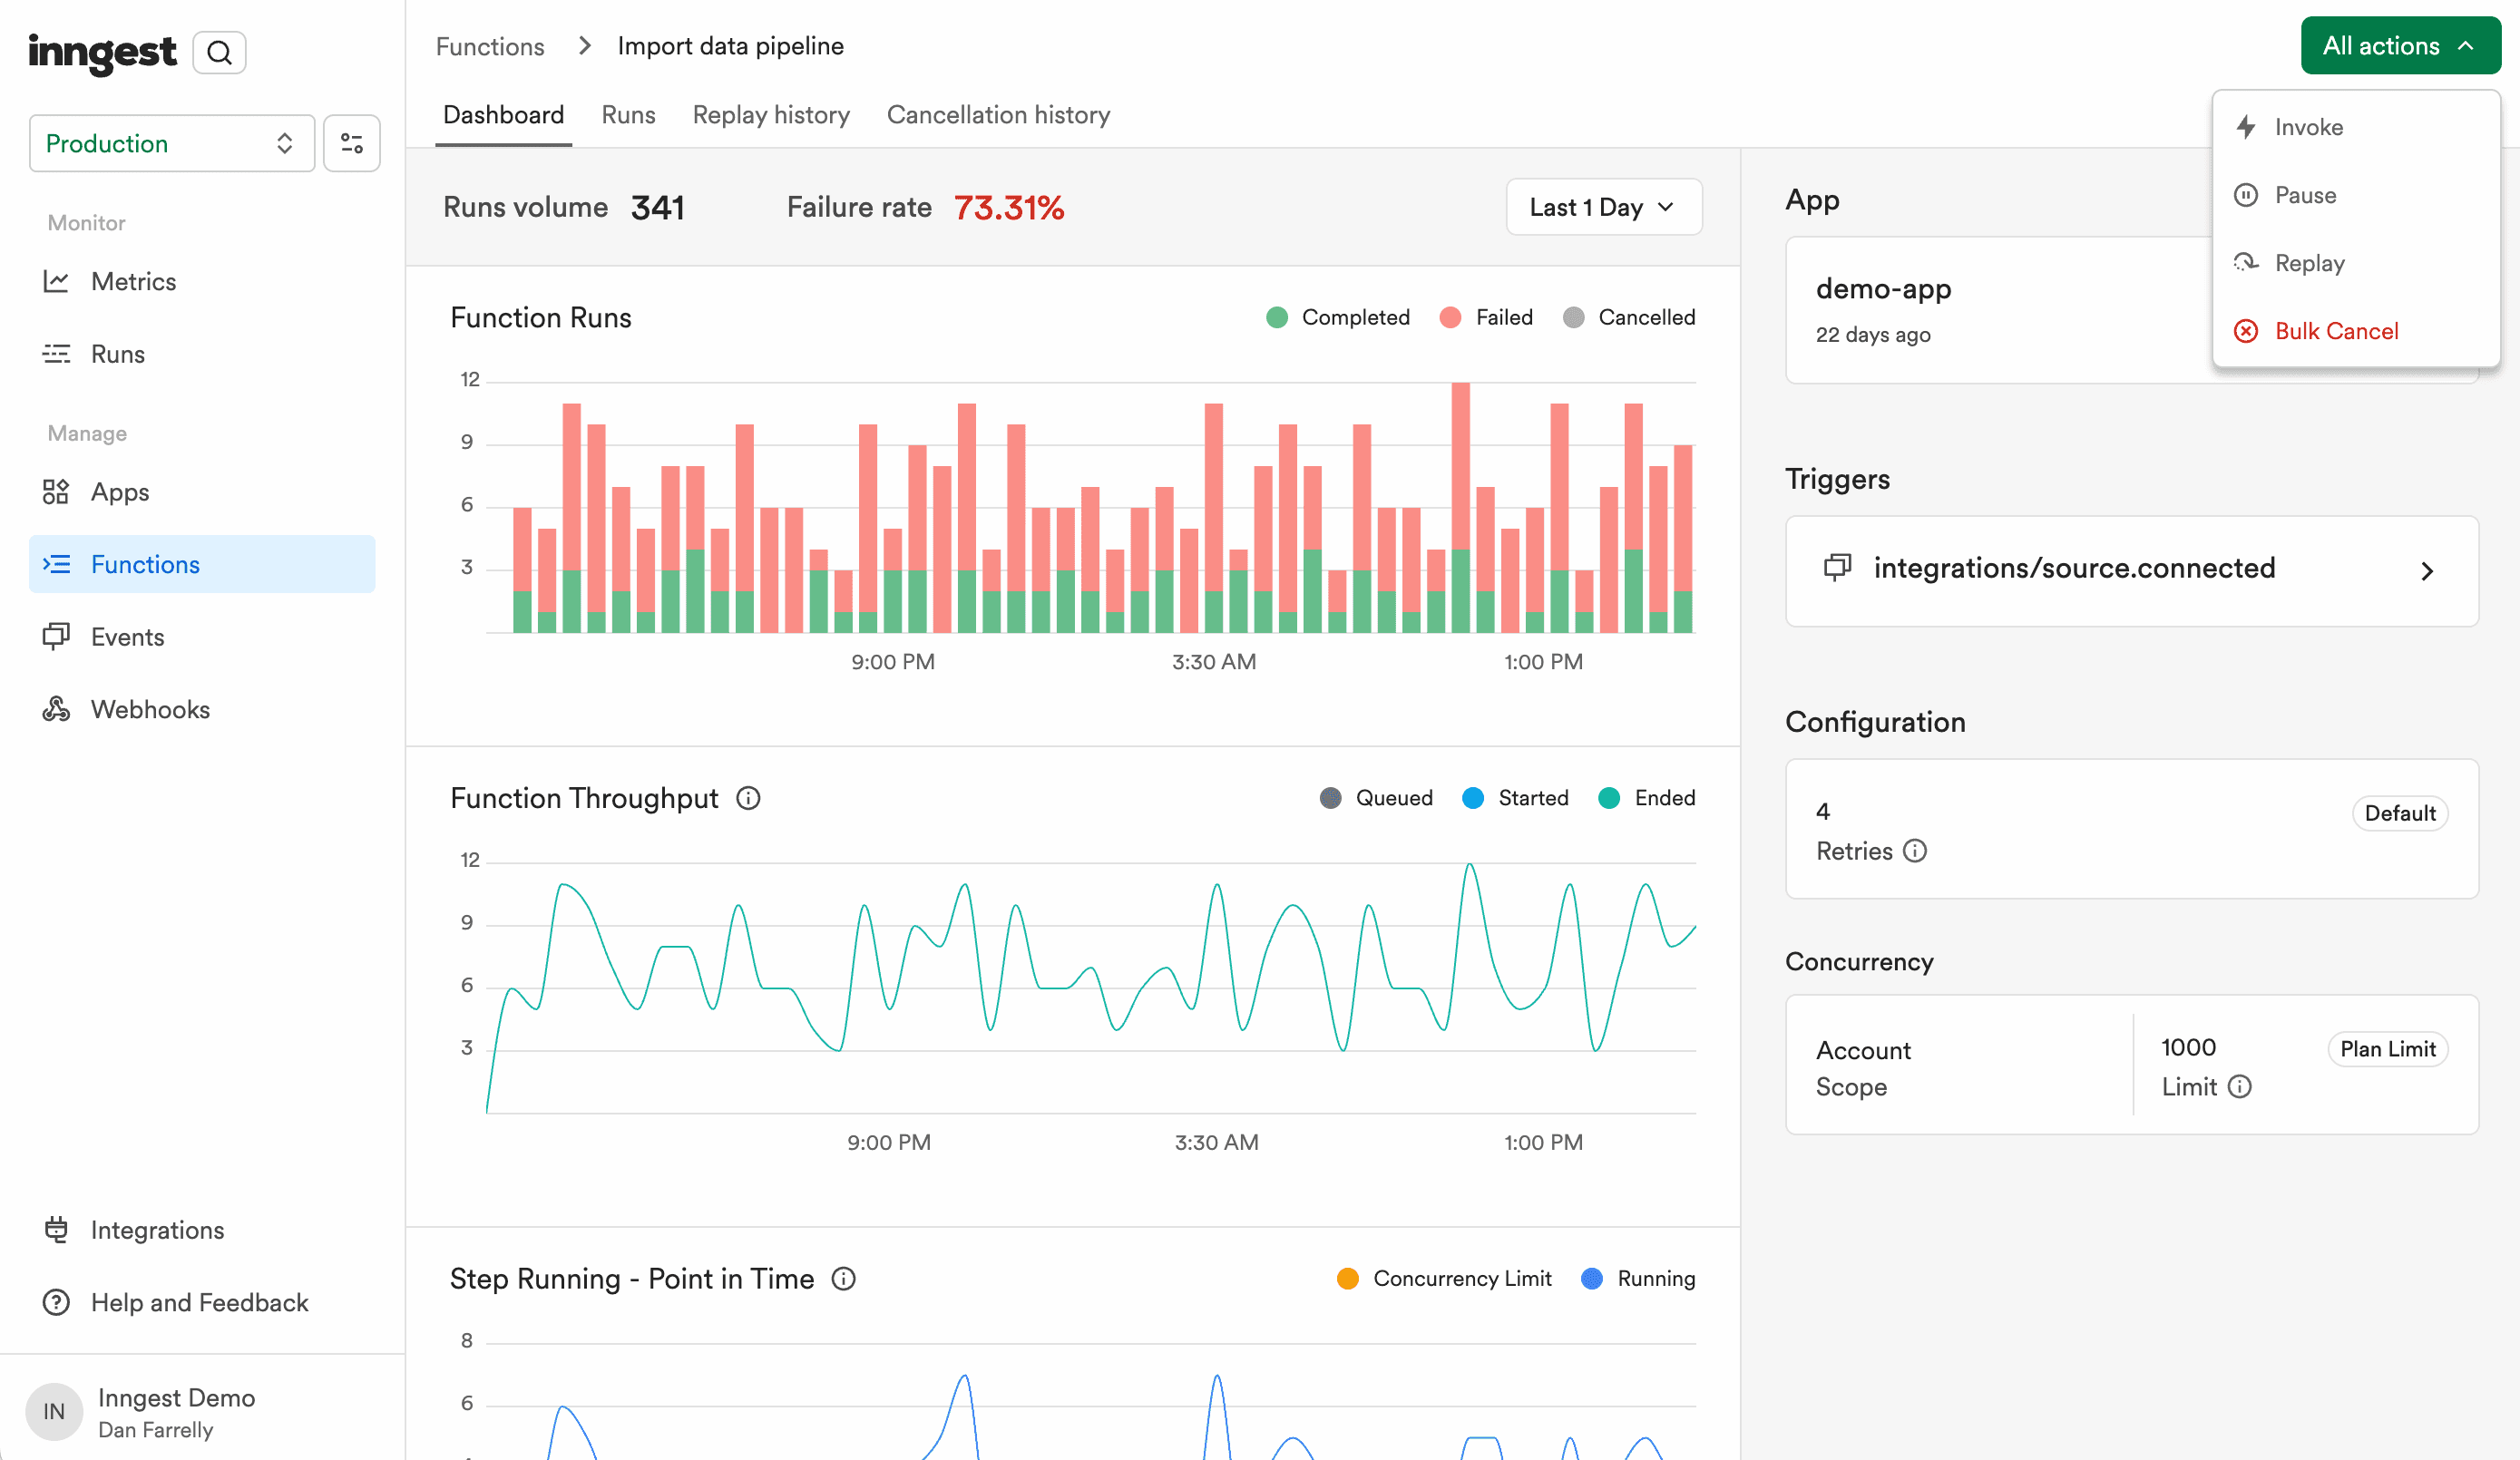Collapse the All actions dropdown menu
This screenshot has width=2520, height=1460.
click(2399, 46)
